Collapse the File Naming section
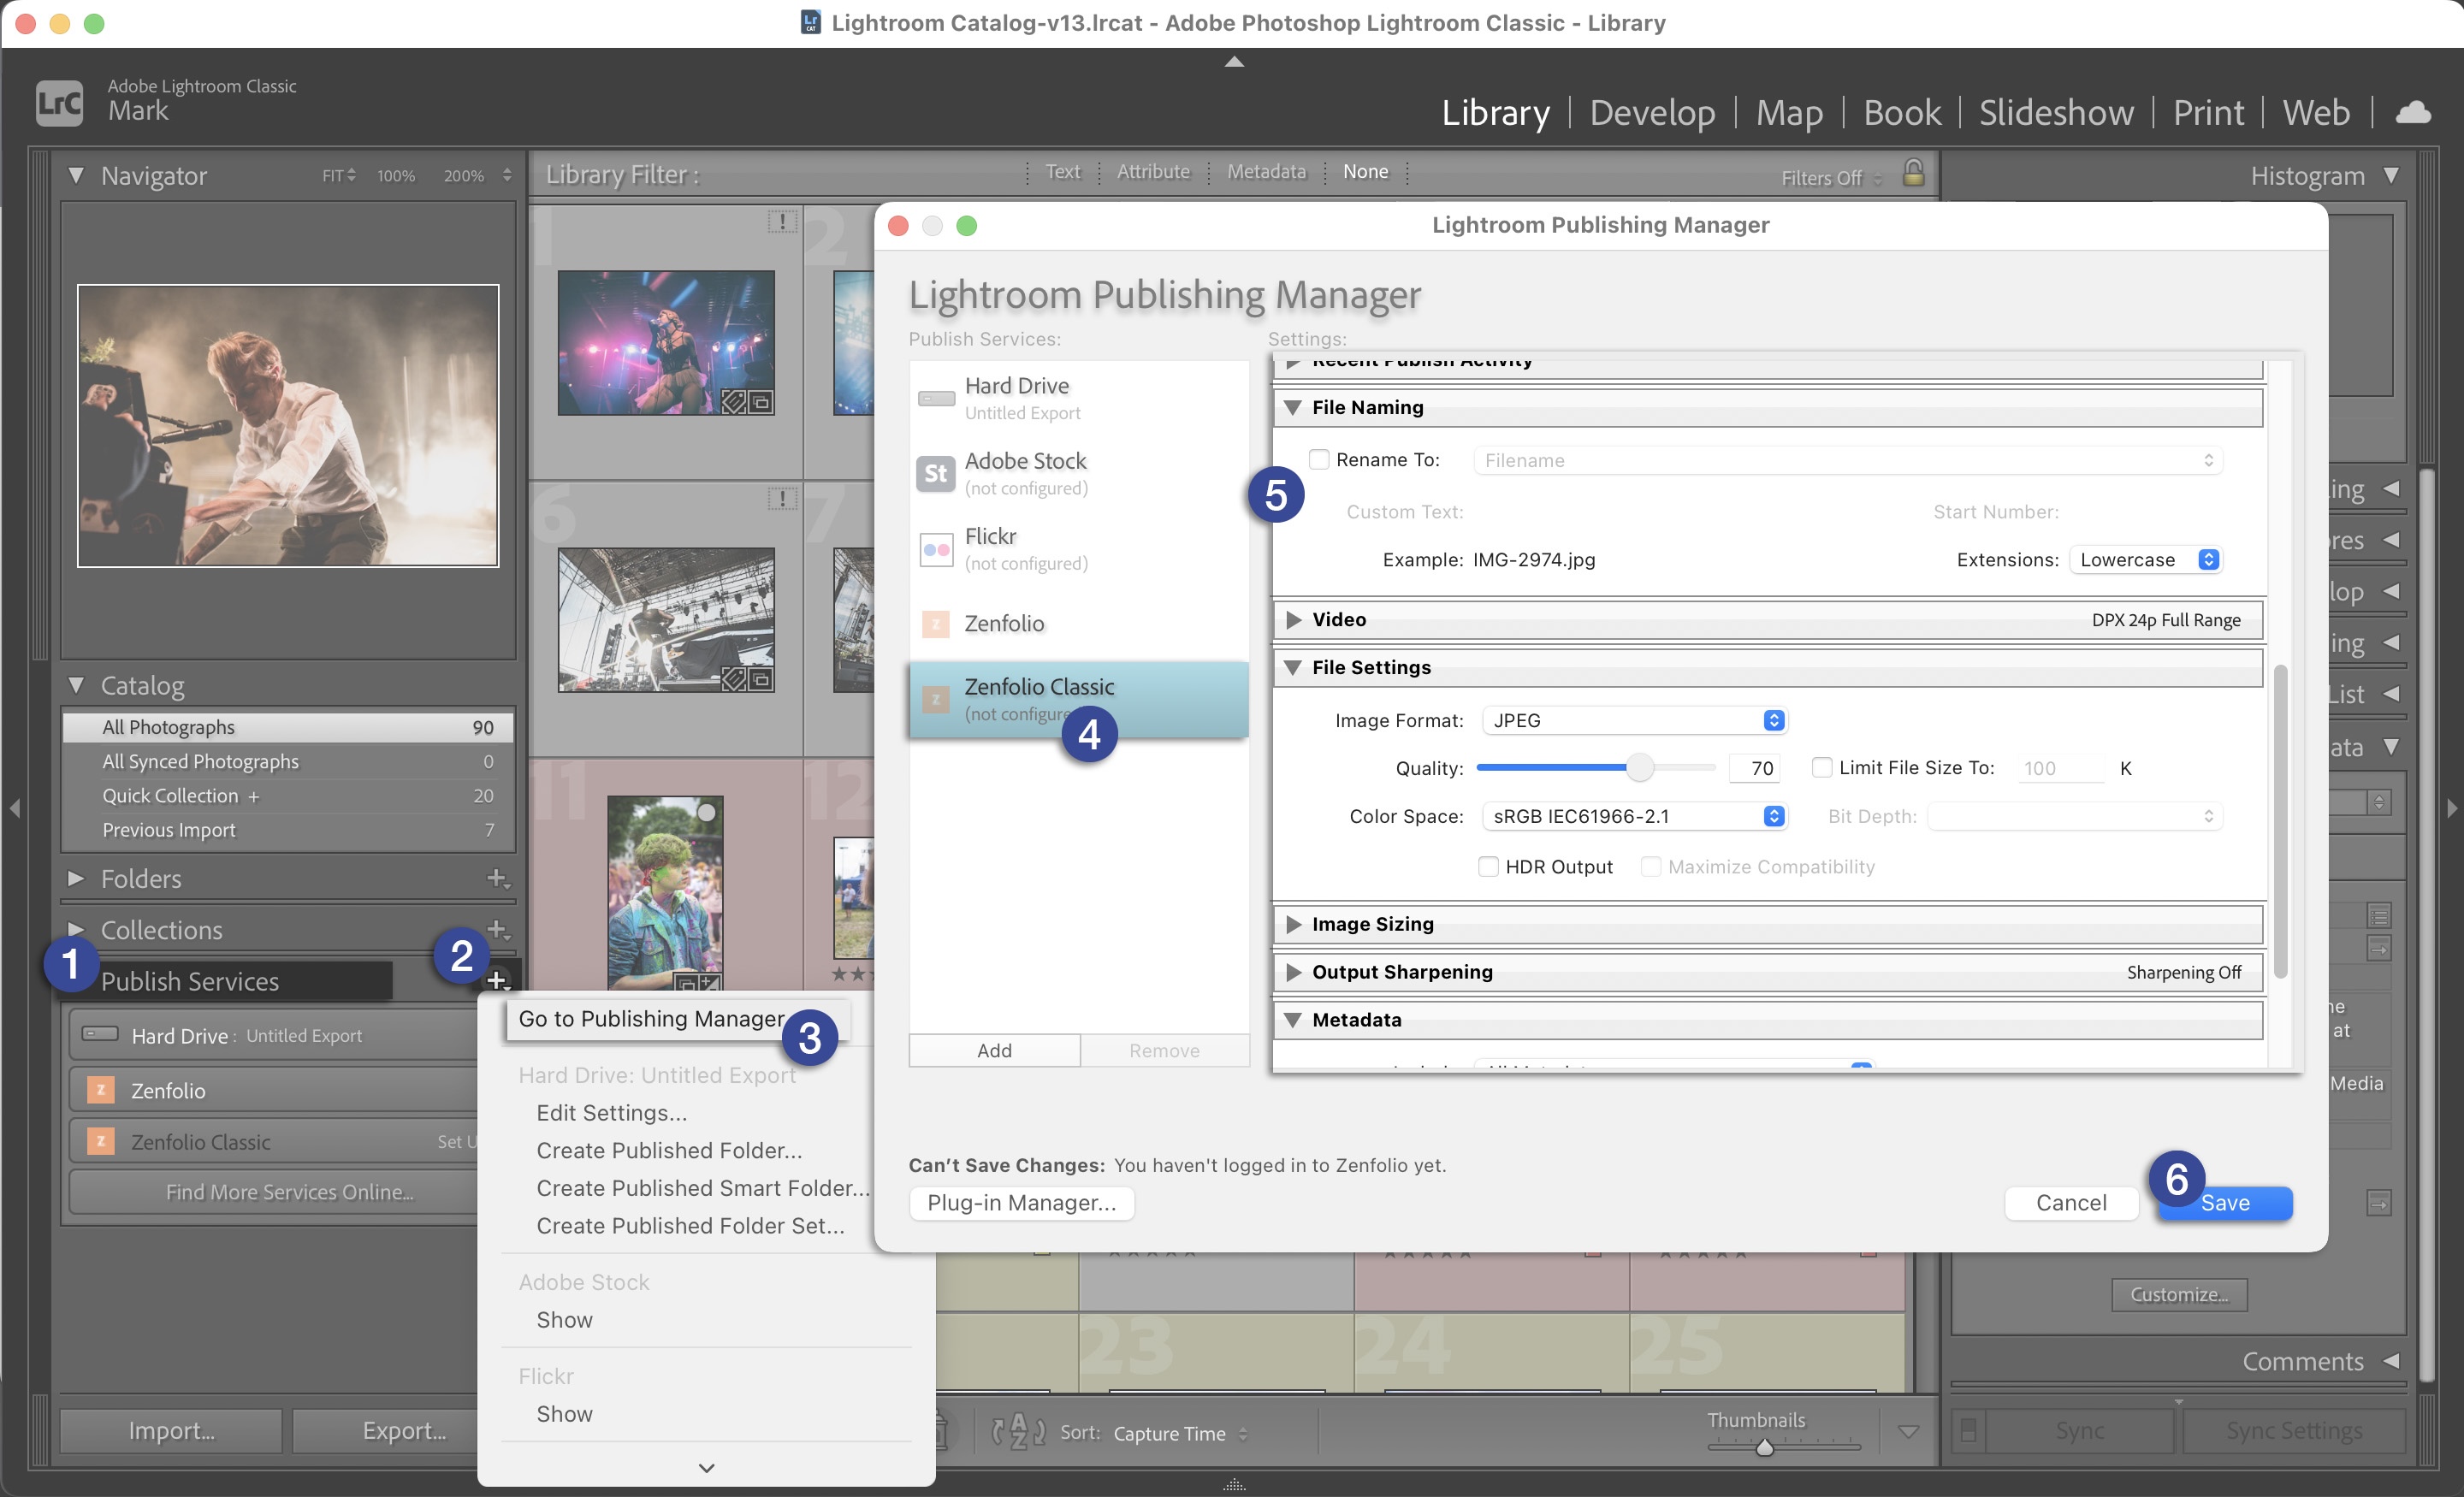The image size is (2464, 1497). click(x=1292, y=408)
